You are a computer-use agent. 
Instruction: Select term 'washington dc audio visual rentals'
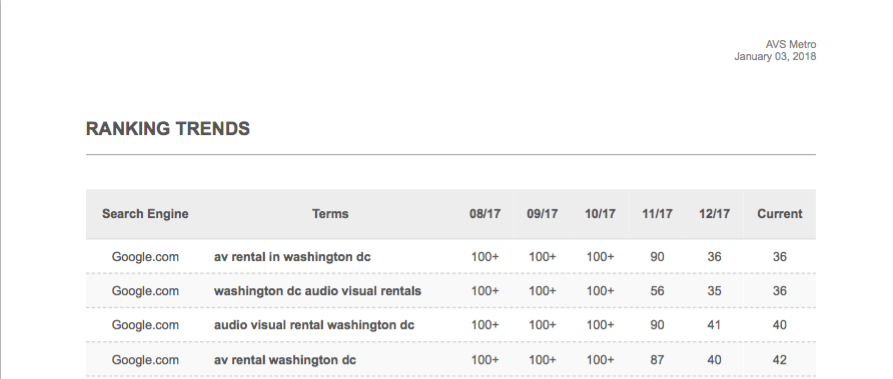(x=318, y=291)
